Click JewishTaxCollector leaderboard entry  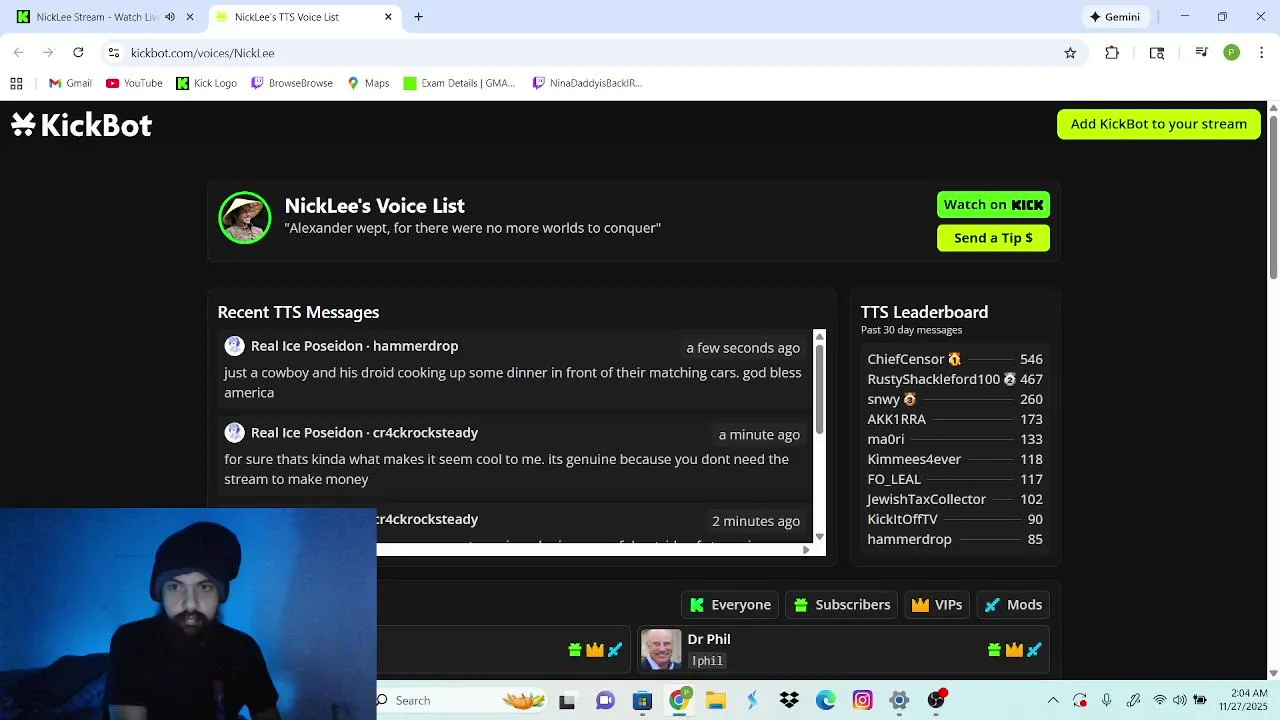click(x=926, y=499)
